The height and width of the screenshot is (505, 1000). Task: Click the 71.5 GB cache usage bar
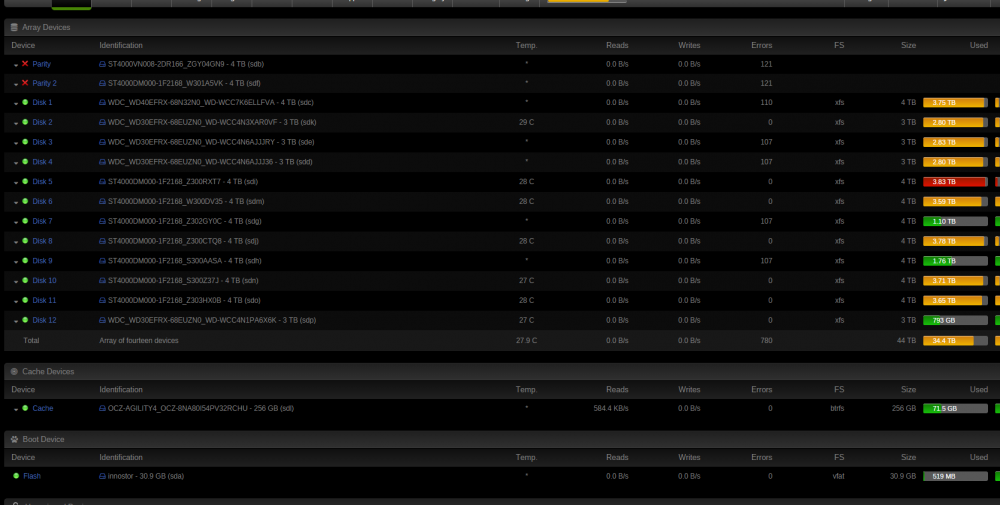955,408
